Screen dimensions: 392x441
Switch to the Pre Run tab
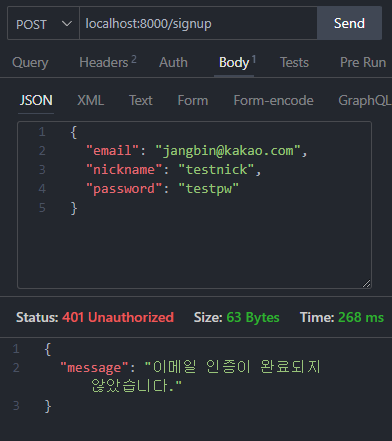pyautogui.click(x=363, y=62)
